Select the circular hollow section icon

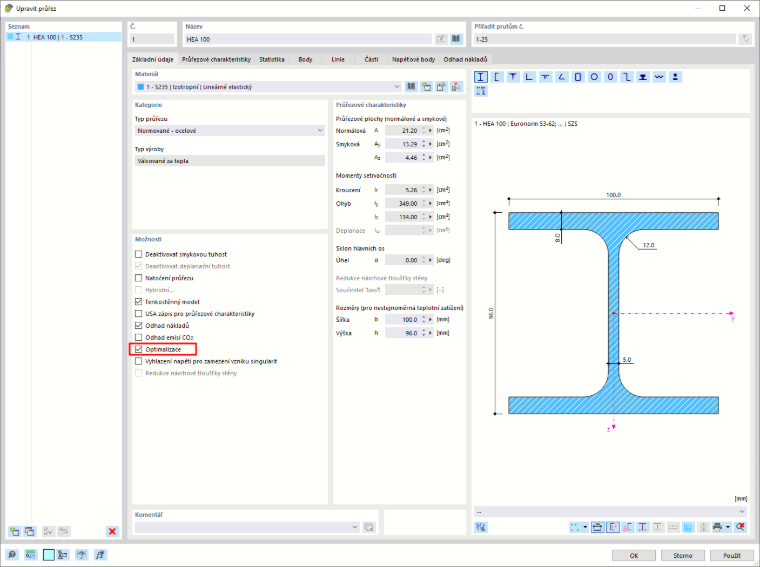594,77
